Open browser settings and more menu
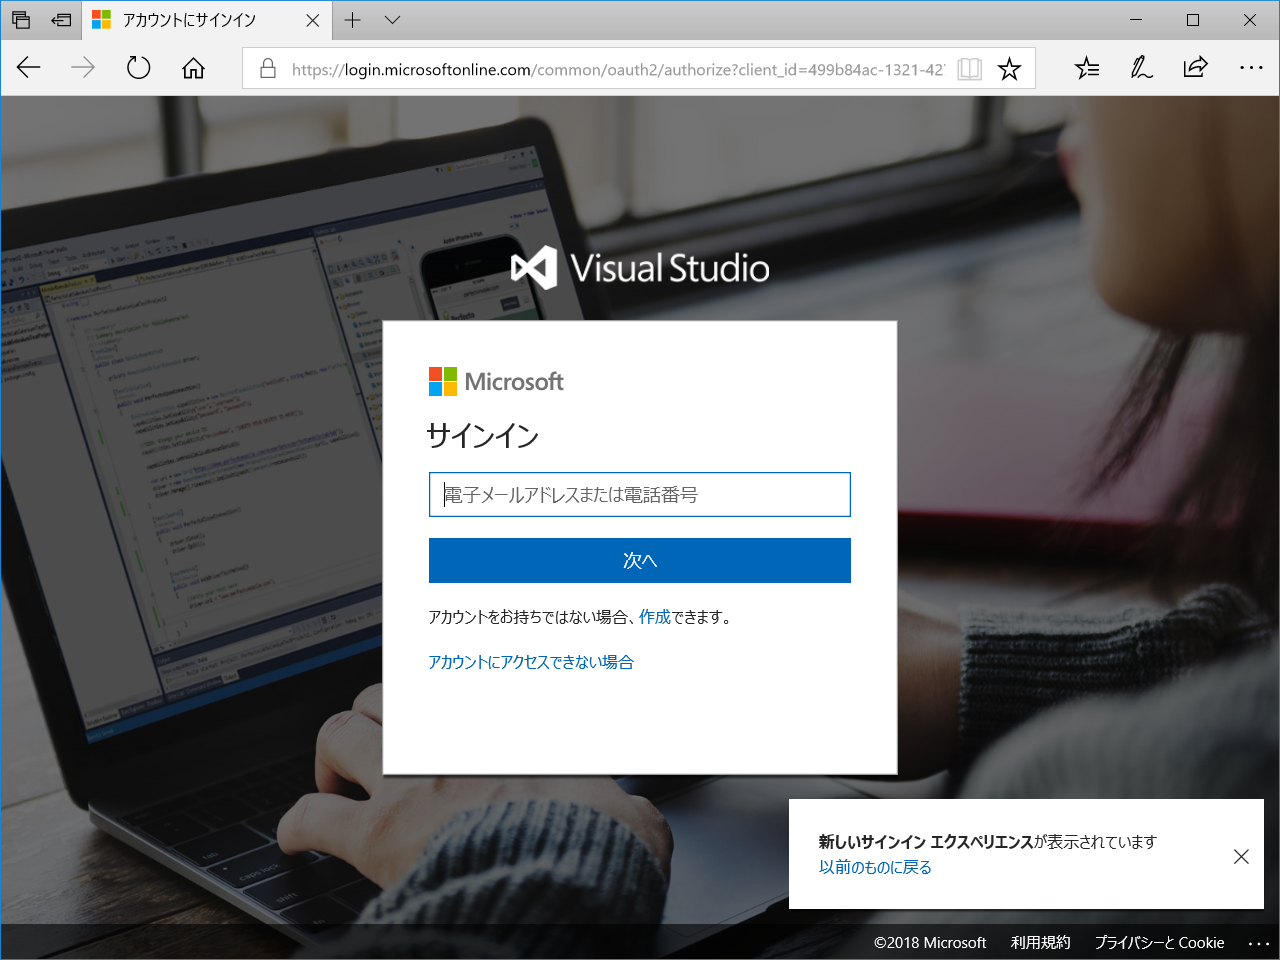1280x960 pixels. (1251, 68)
